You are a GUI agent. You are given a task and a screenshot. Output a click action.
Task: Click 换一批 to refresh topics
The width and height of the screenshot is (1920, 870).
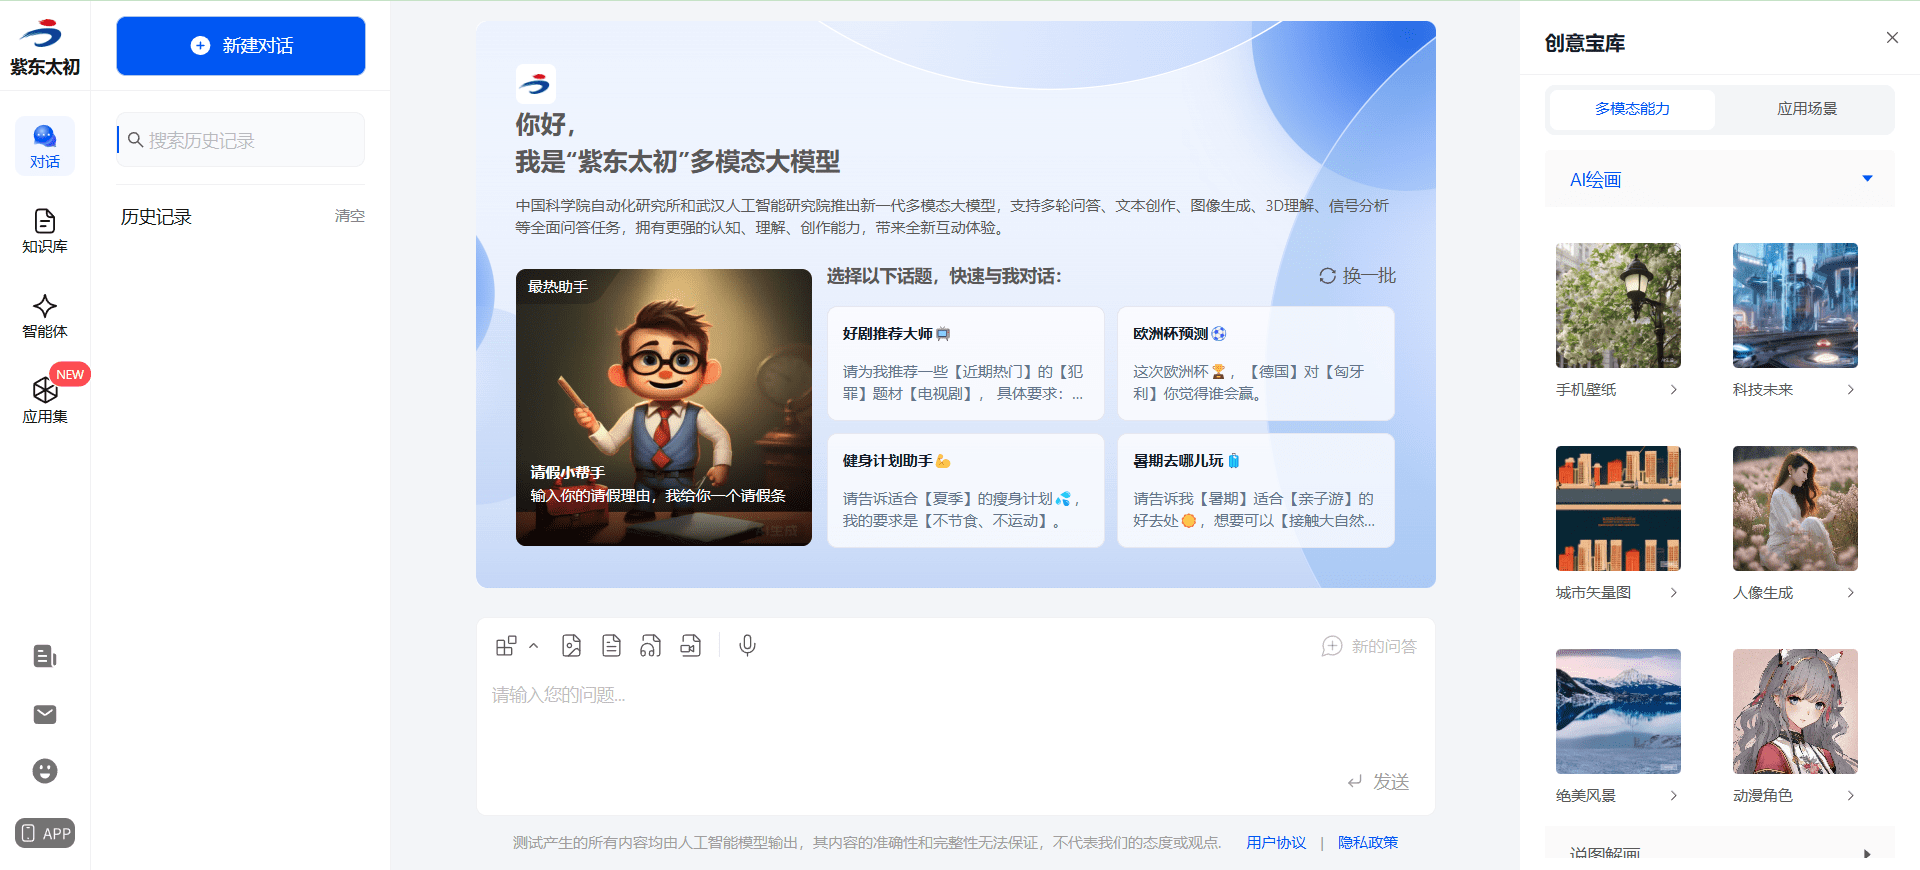(1357, 276)
